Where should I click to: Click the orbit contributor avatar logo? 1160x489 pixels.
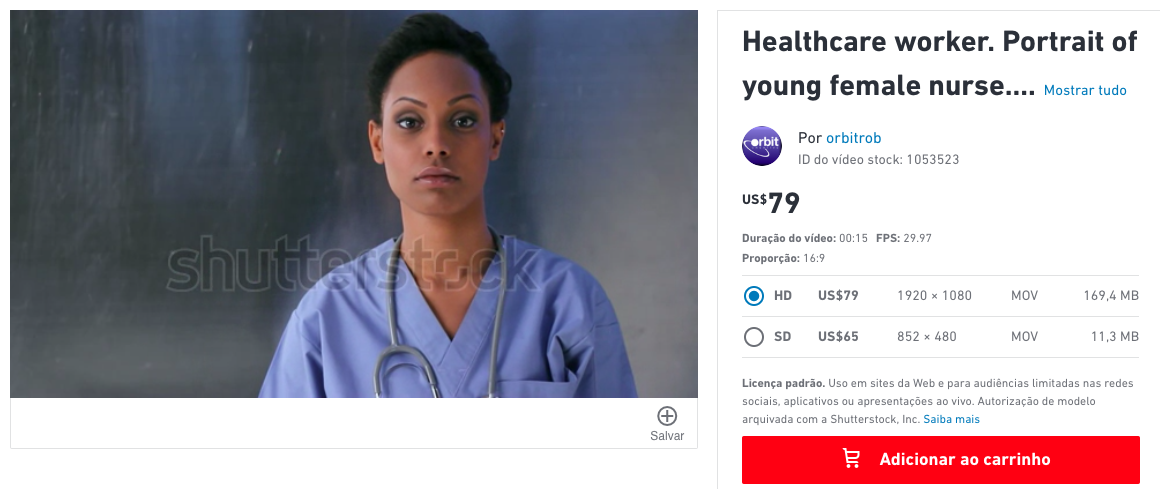click(761, 146)
